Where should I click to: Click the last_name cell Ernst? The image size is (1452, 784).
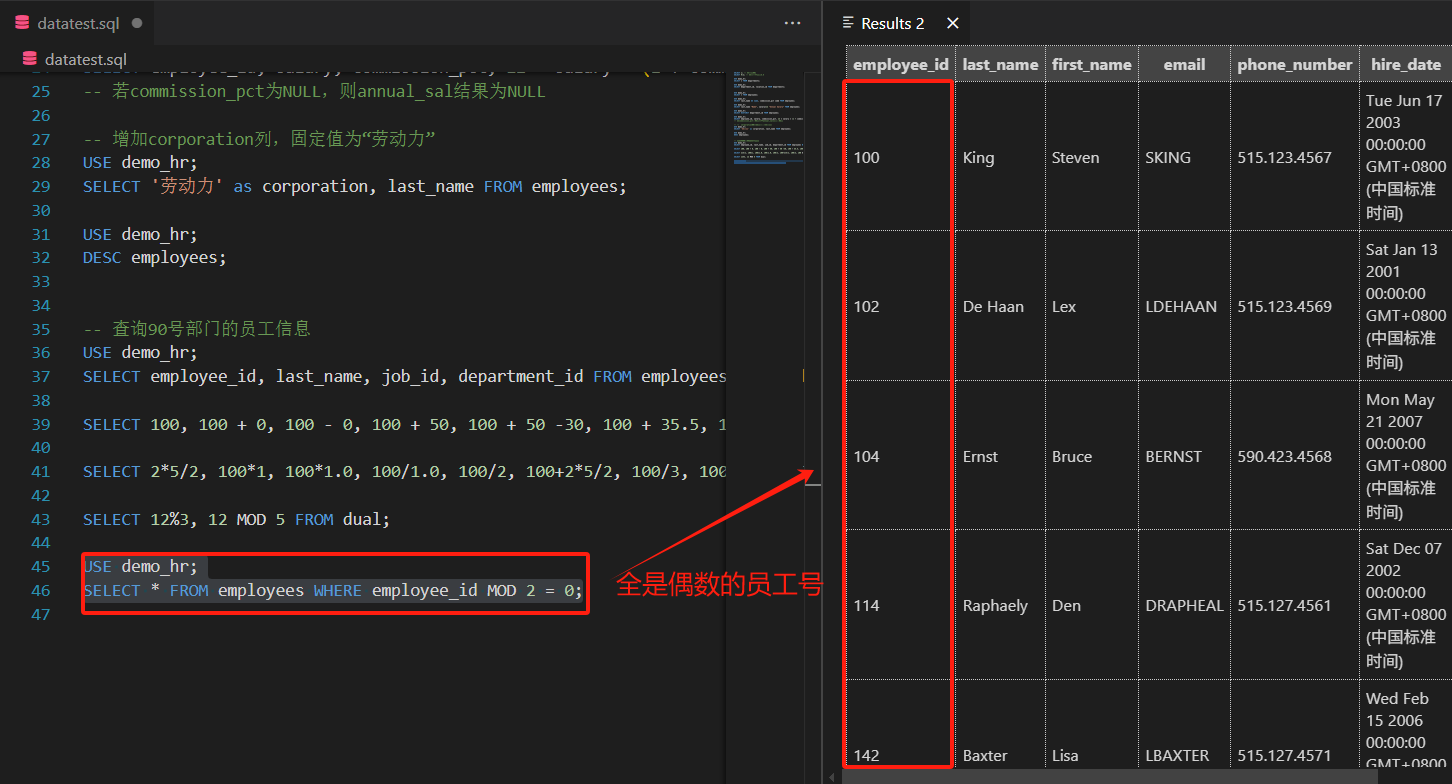pos(1000,456)
